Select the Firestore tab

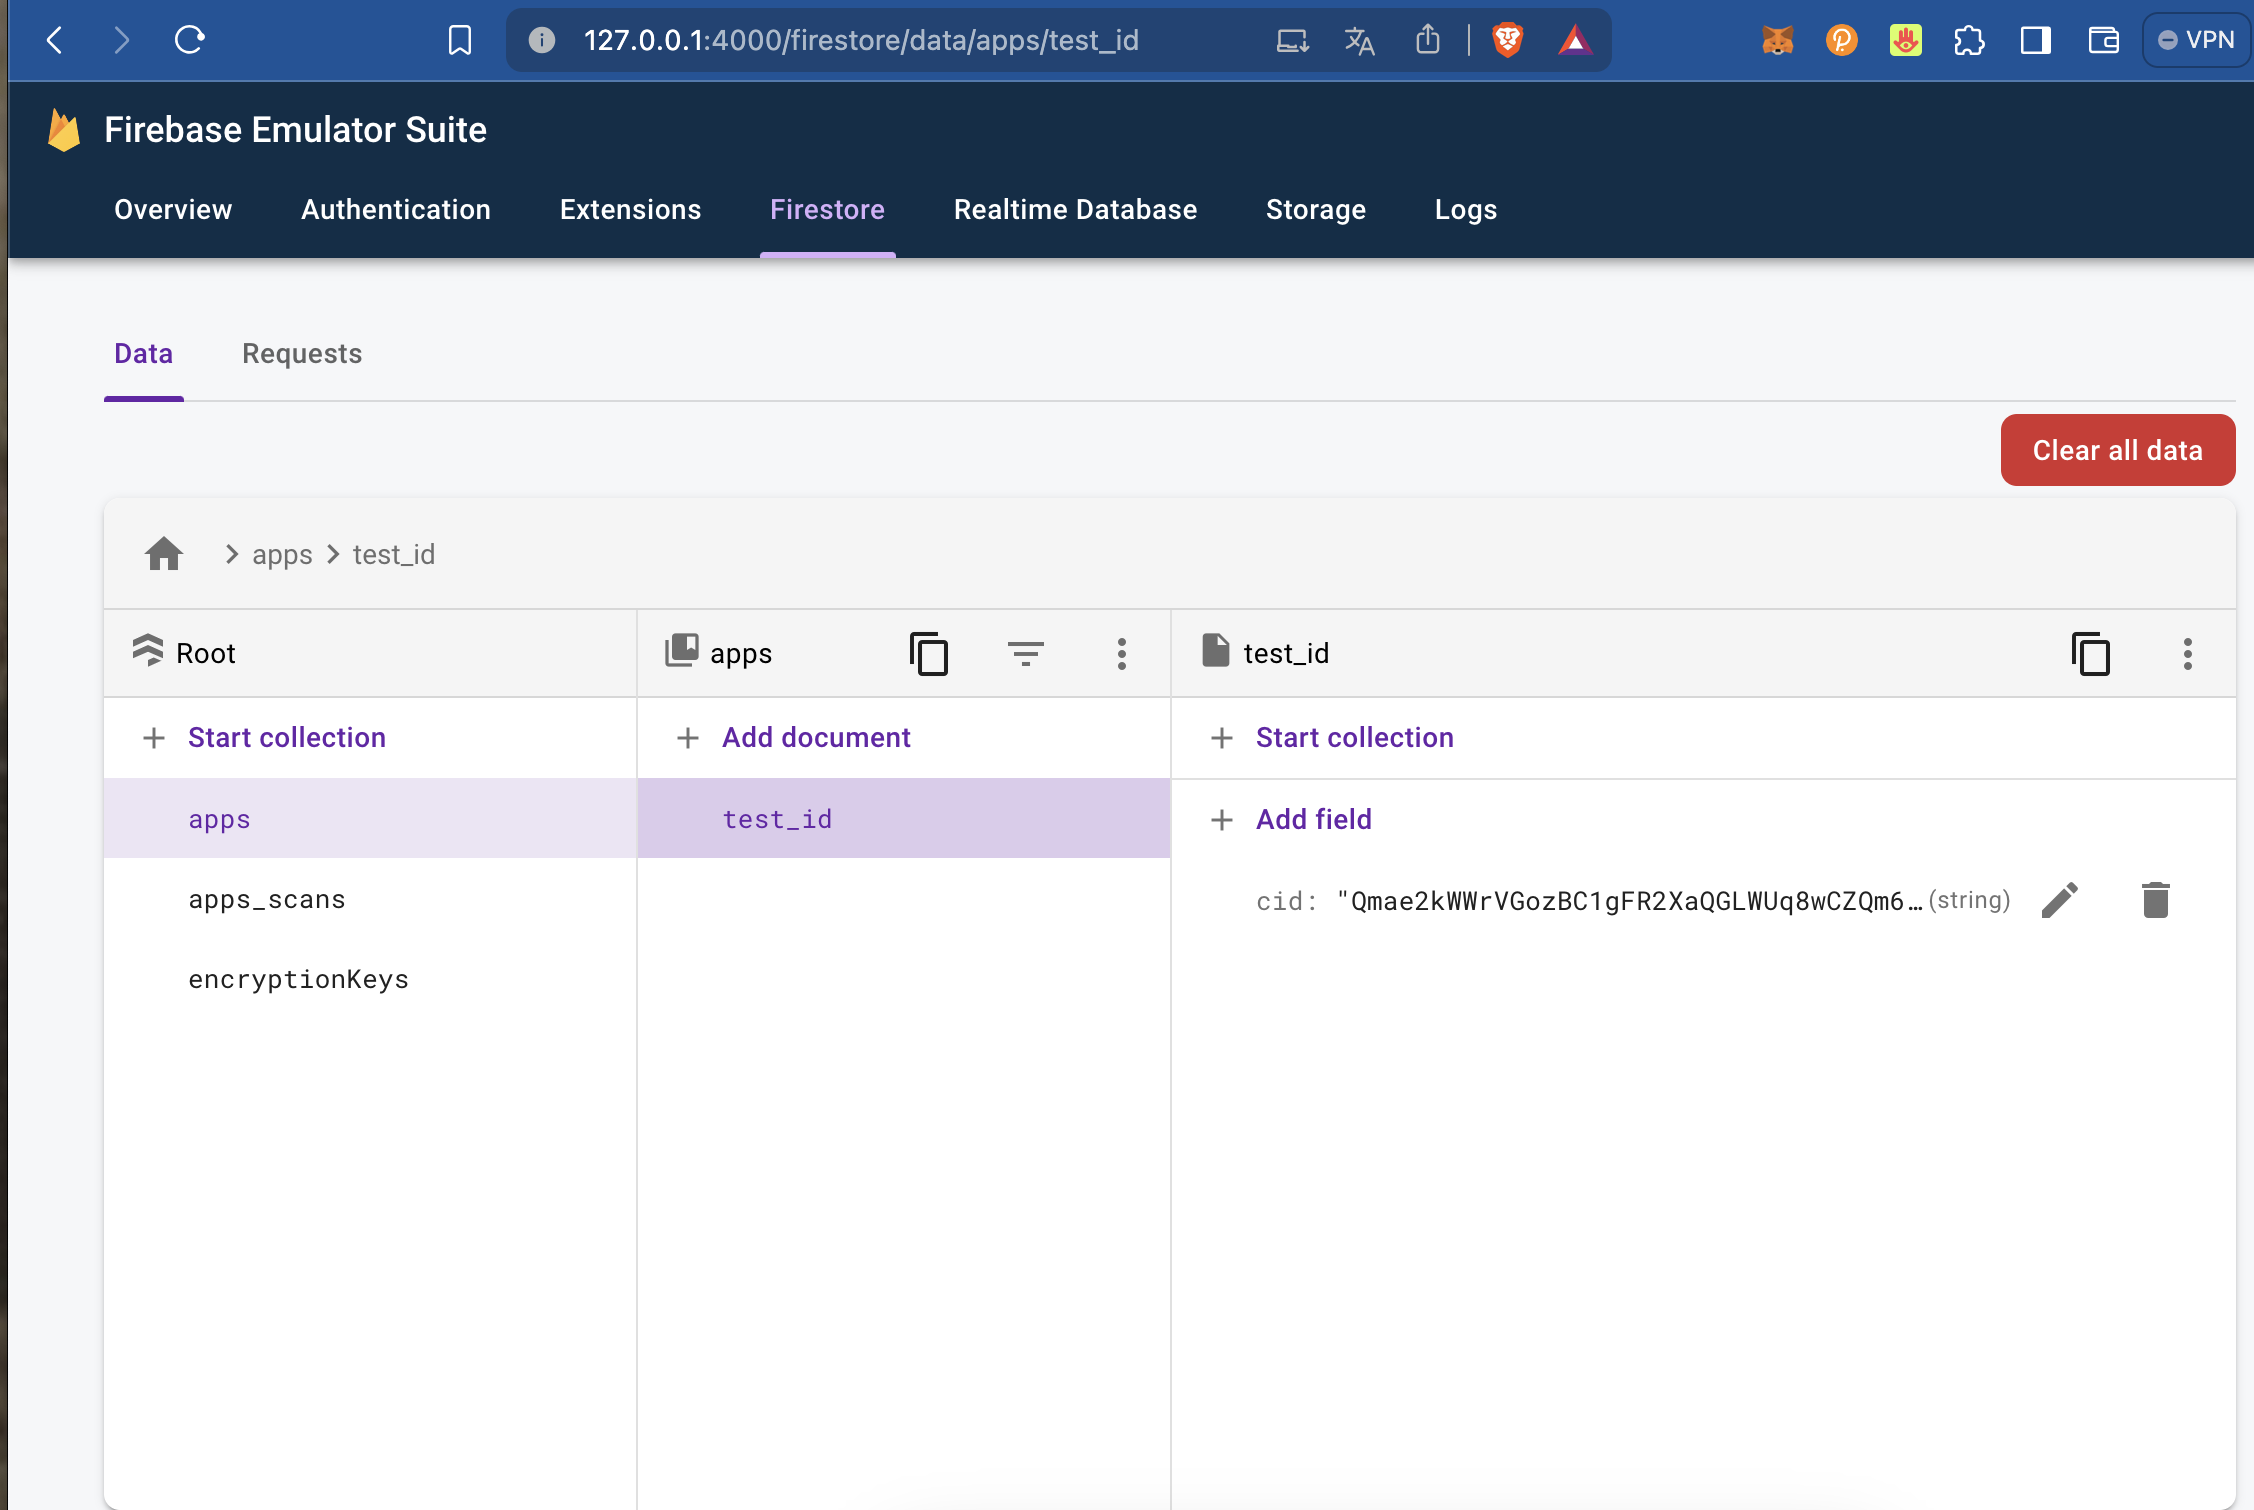[827, 209]
